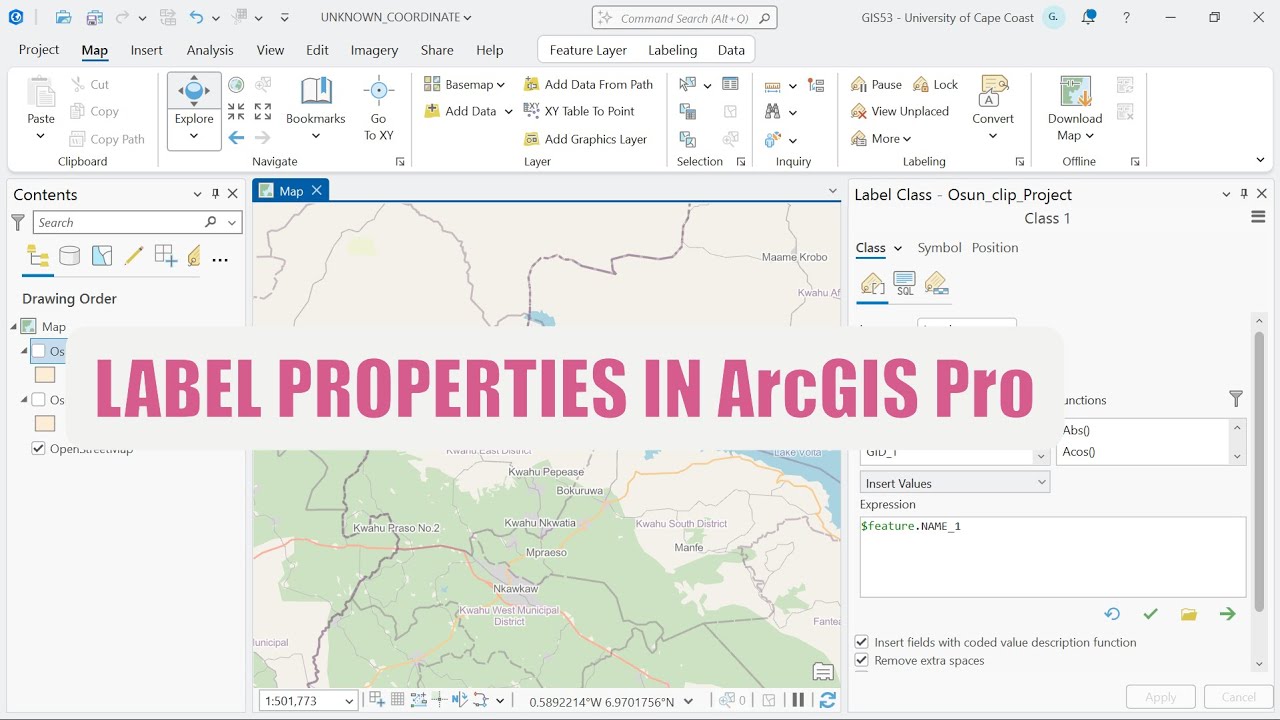Image resolution: width=1280 pixels, height=720 pixels.
Task: Select By Attributes icon in Selection group
Action: [x=687, y=111]
